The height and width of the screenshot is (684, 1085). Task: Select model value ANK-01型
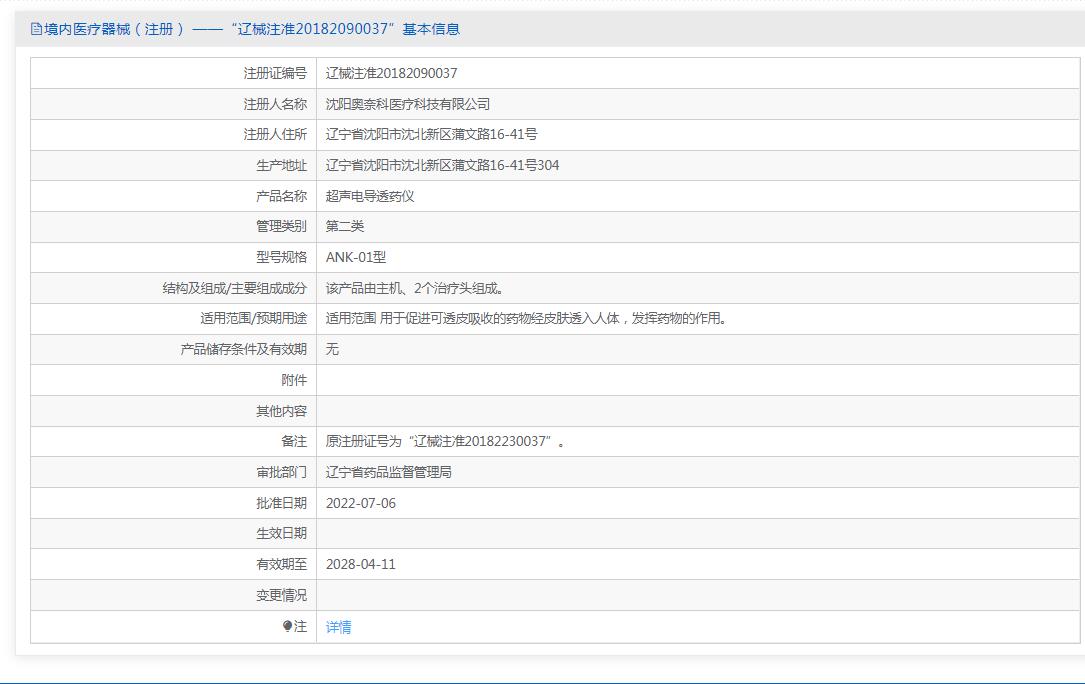click(356, 258)
